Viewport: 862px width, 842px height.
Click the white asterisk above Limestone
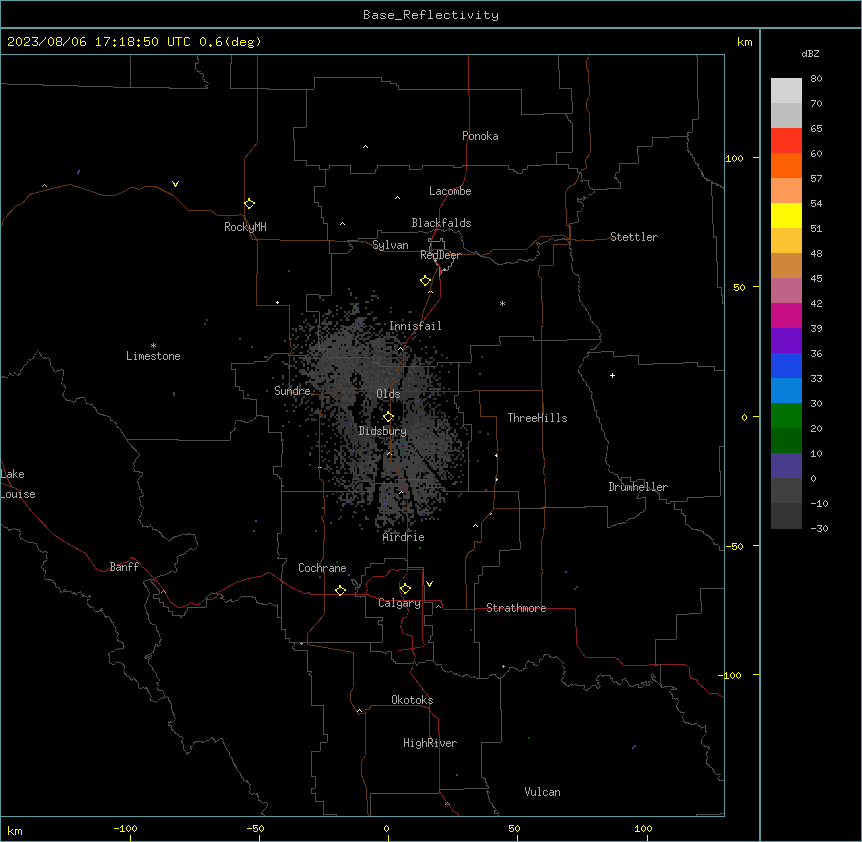coord(153,346)
